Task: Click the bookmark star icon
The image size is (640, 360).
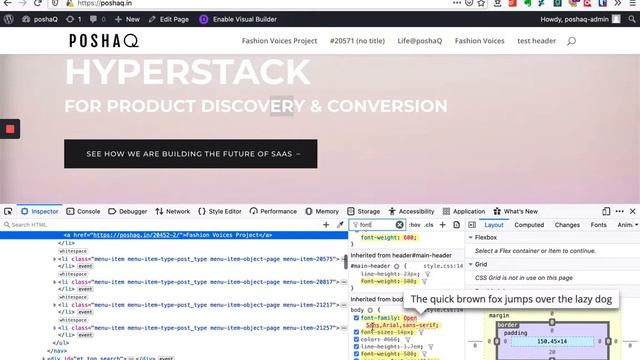Action: (x=482, y=3)
